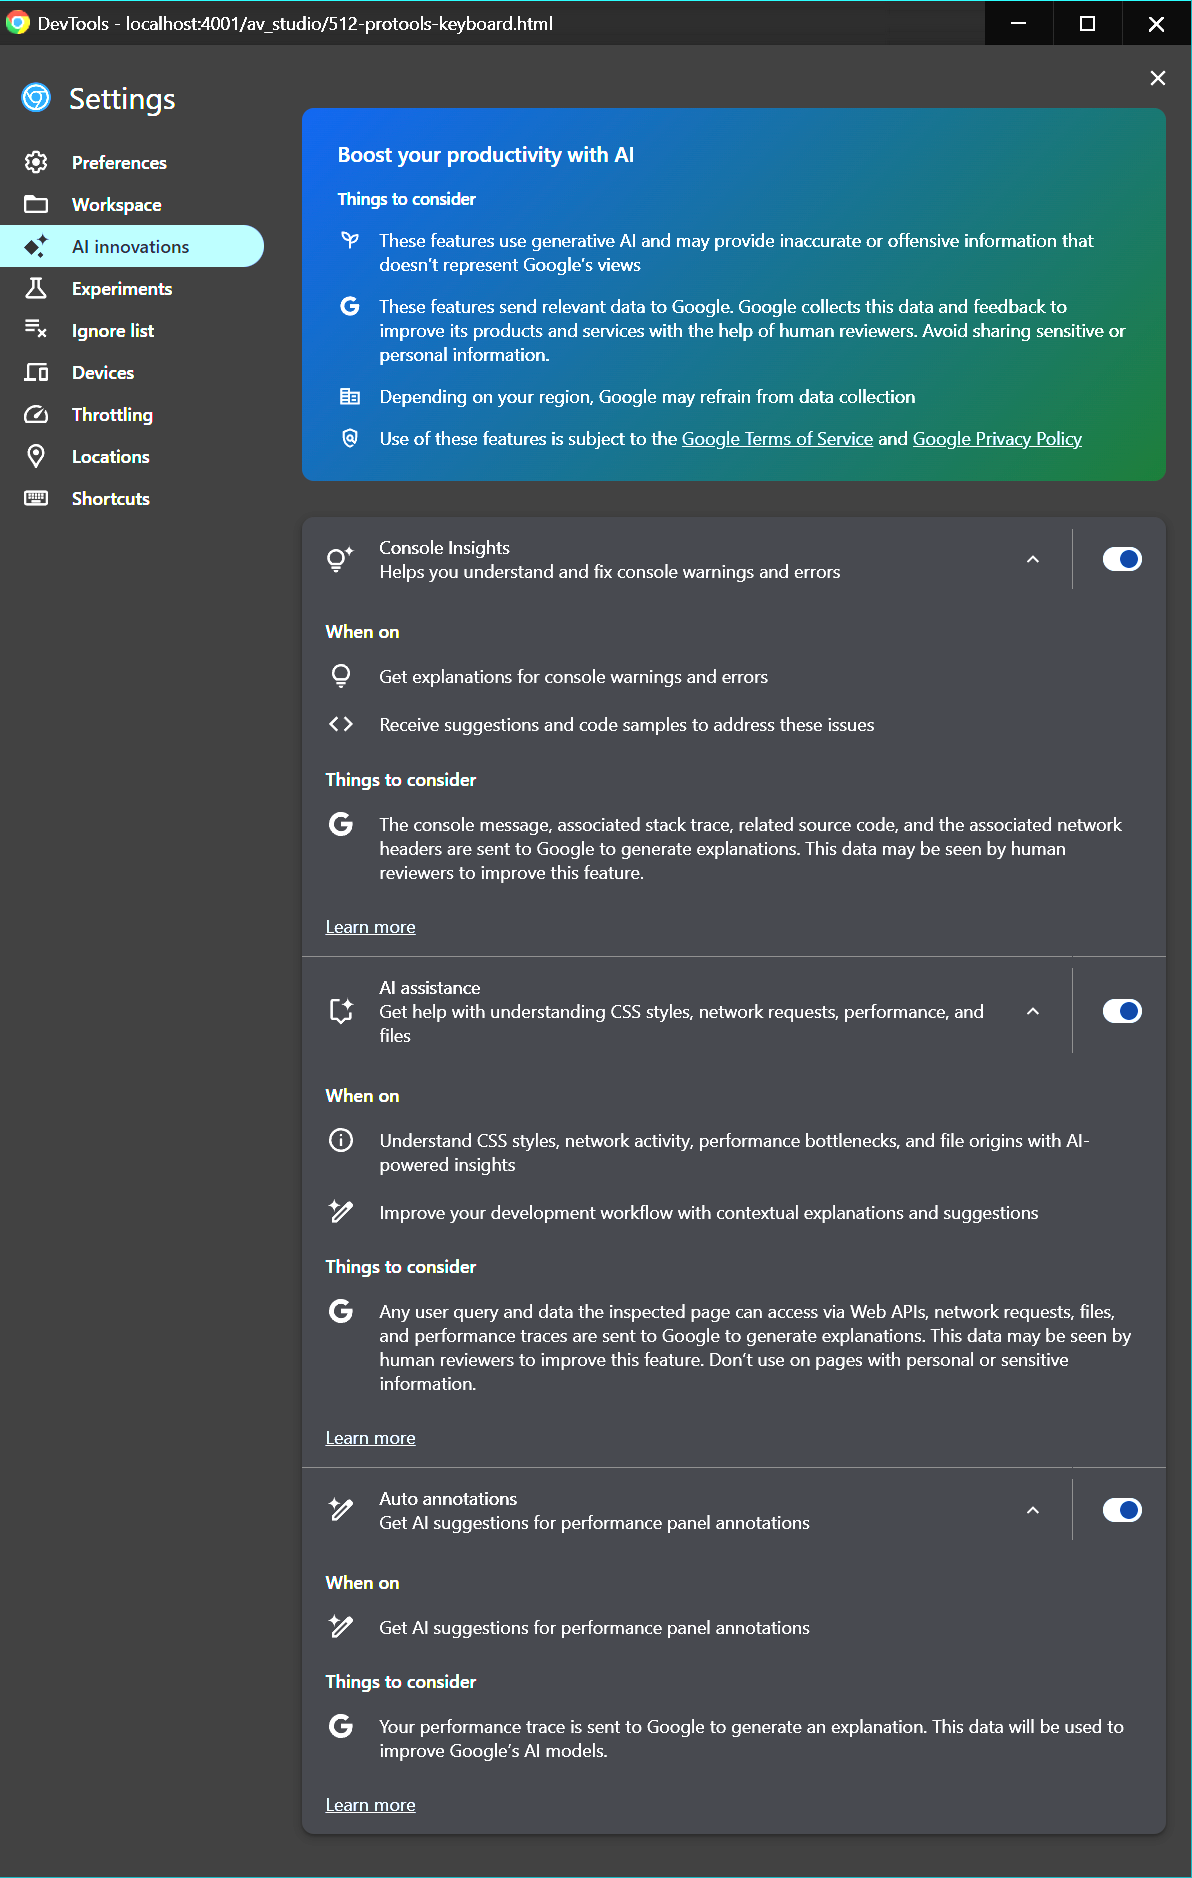This screenshot has width=1192, height=1878.
Task: Close the Settings panel
Action: [x=1158, y=78]
